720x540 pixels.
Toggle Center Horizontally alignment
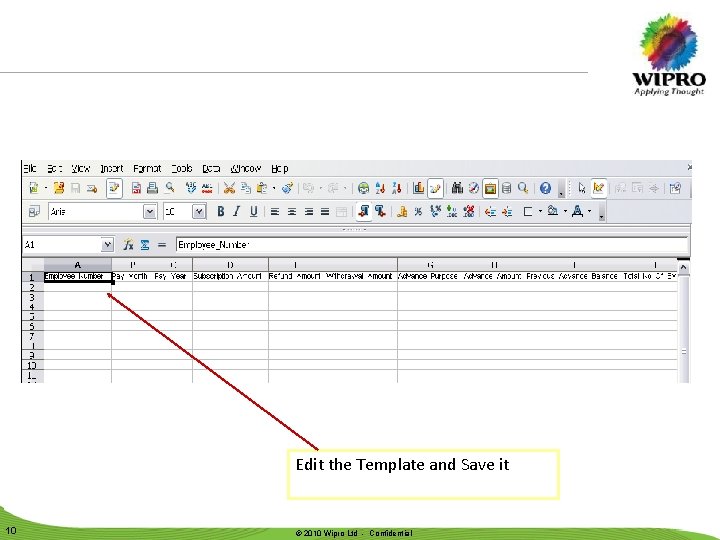[x=292, y=212]
